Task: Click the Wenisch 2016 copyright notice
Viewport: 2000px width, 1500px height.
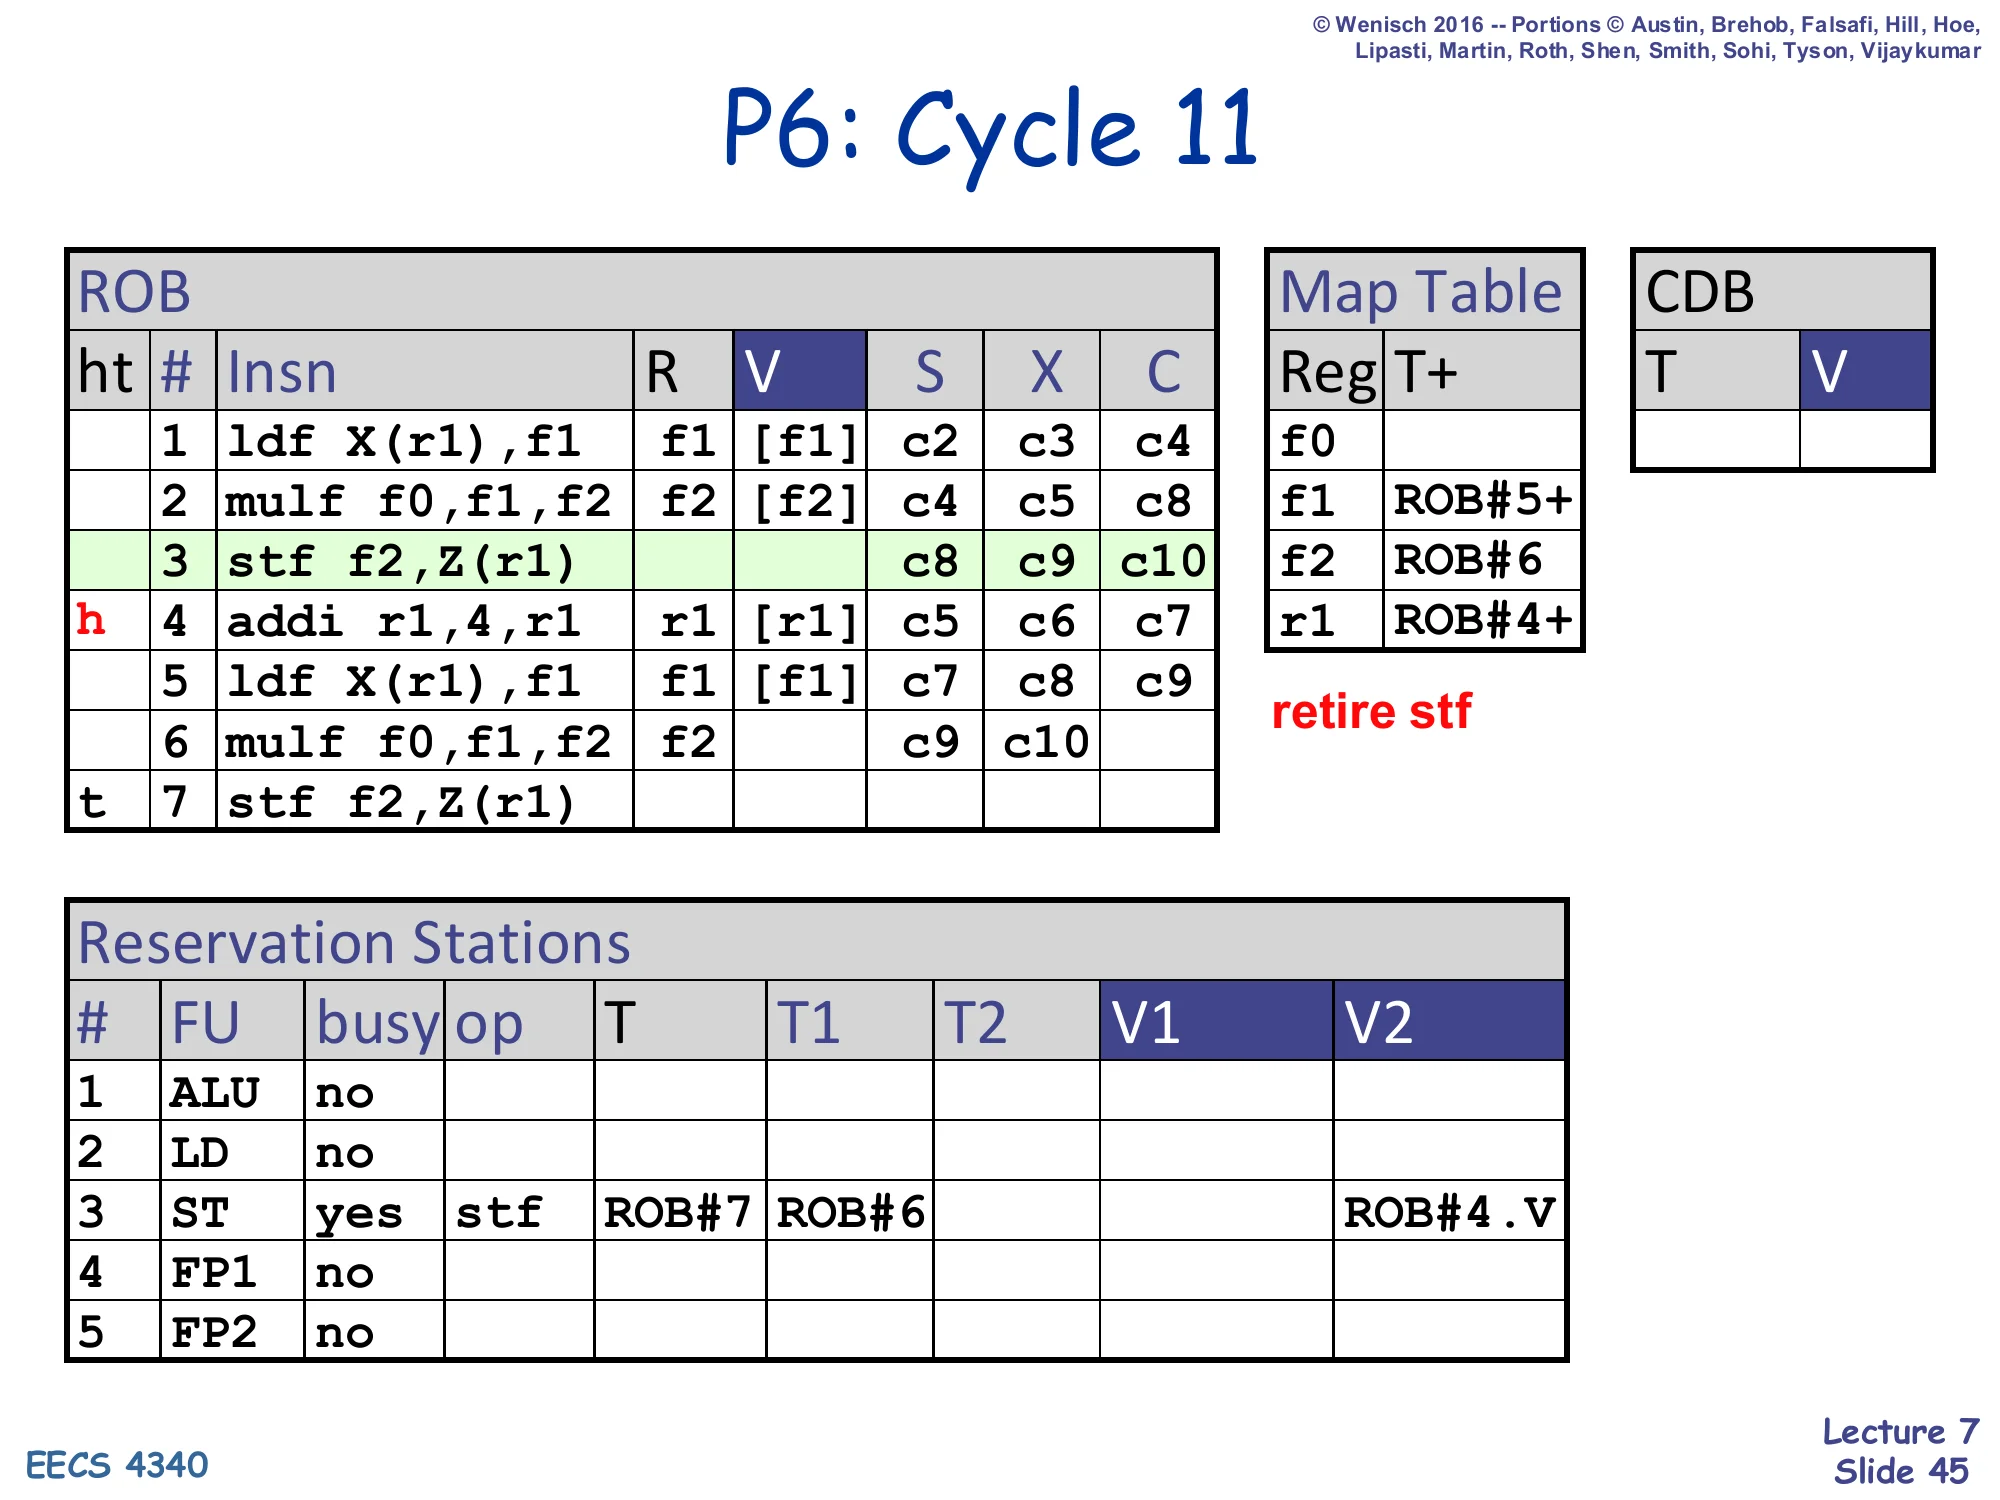Action: pyautogui.click(x=1647, y=38)
